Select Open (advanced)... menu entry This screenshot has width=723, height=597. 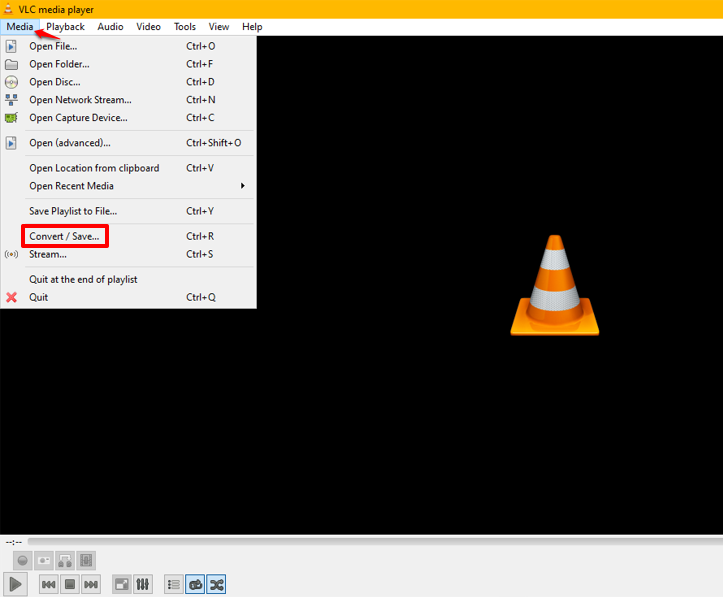tap(129, 143)
